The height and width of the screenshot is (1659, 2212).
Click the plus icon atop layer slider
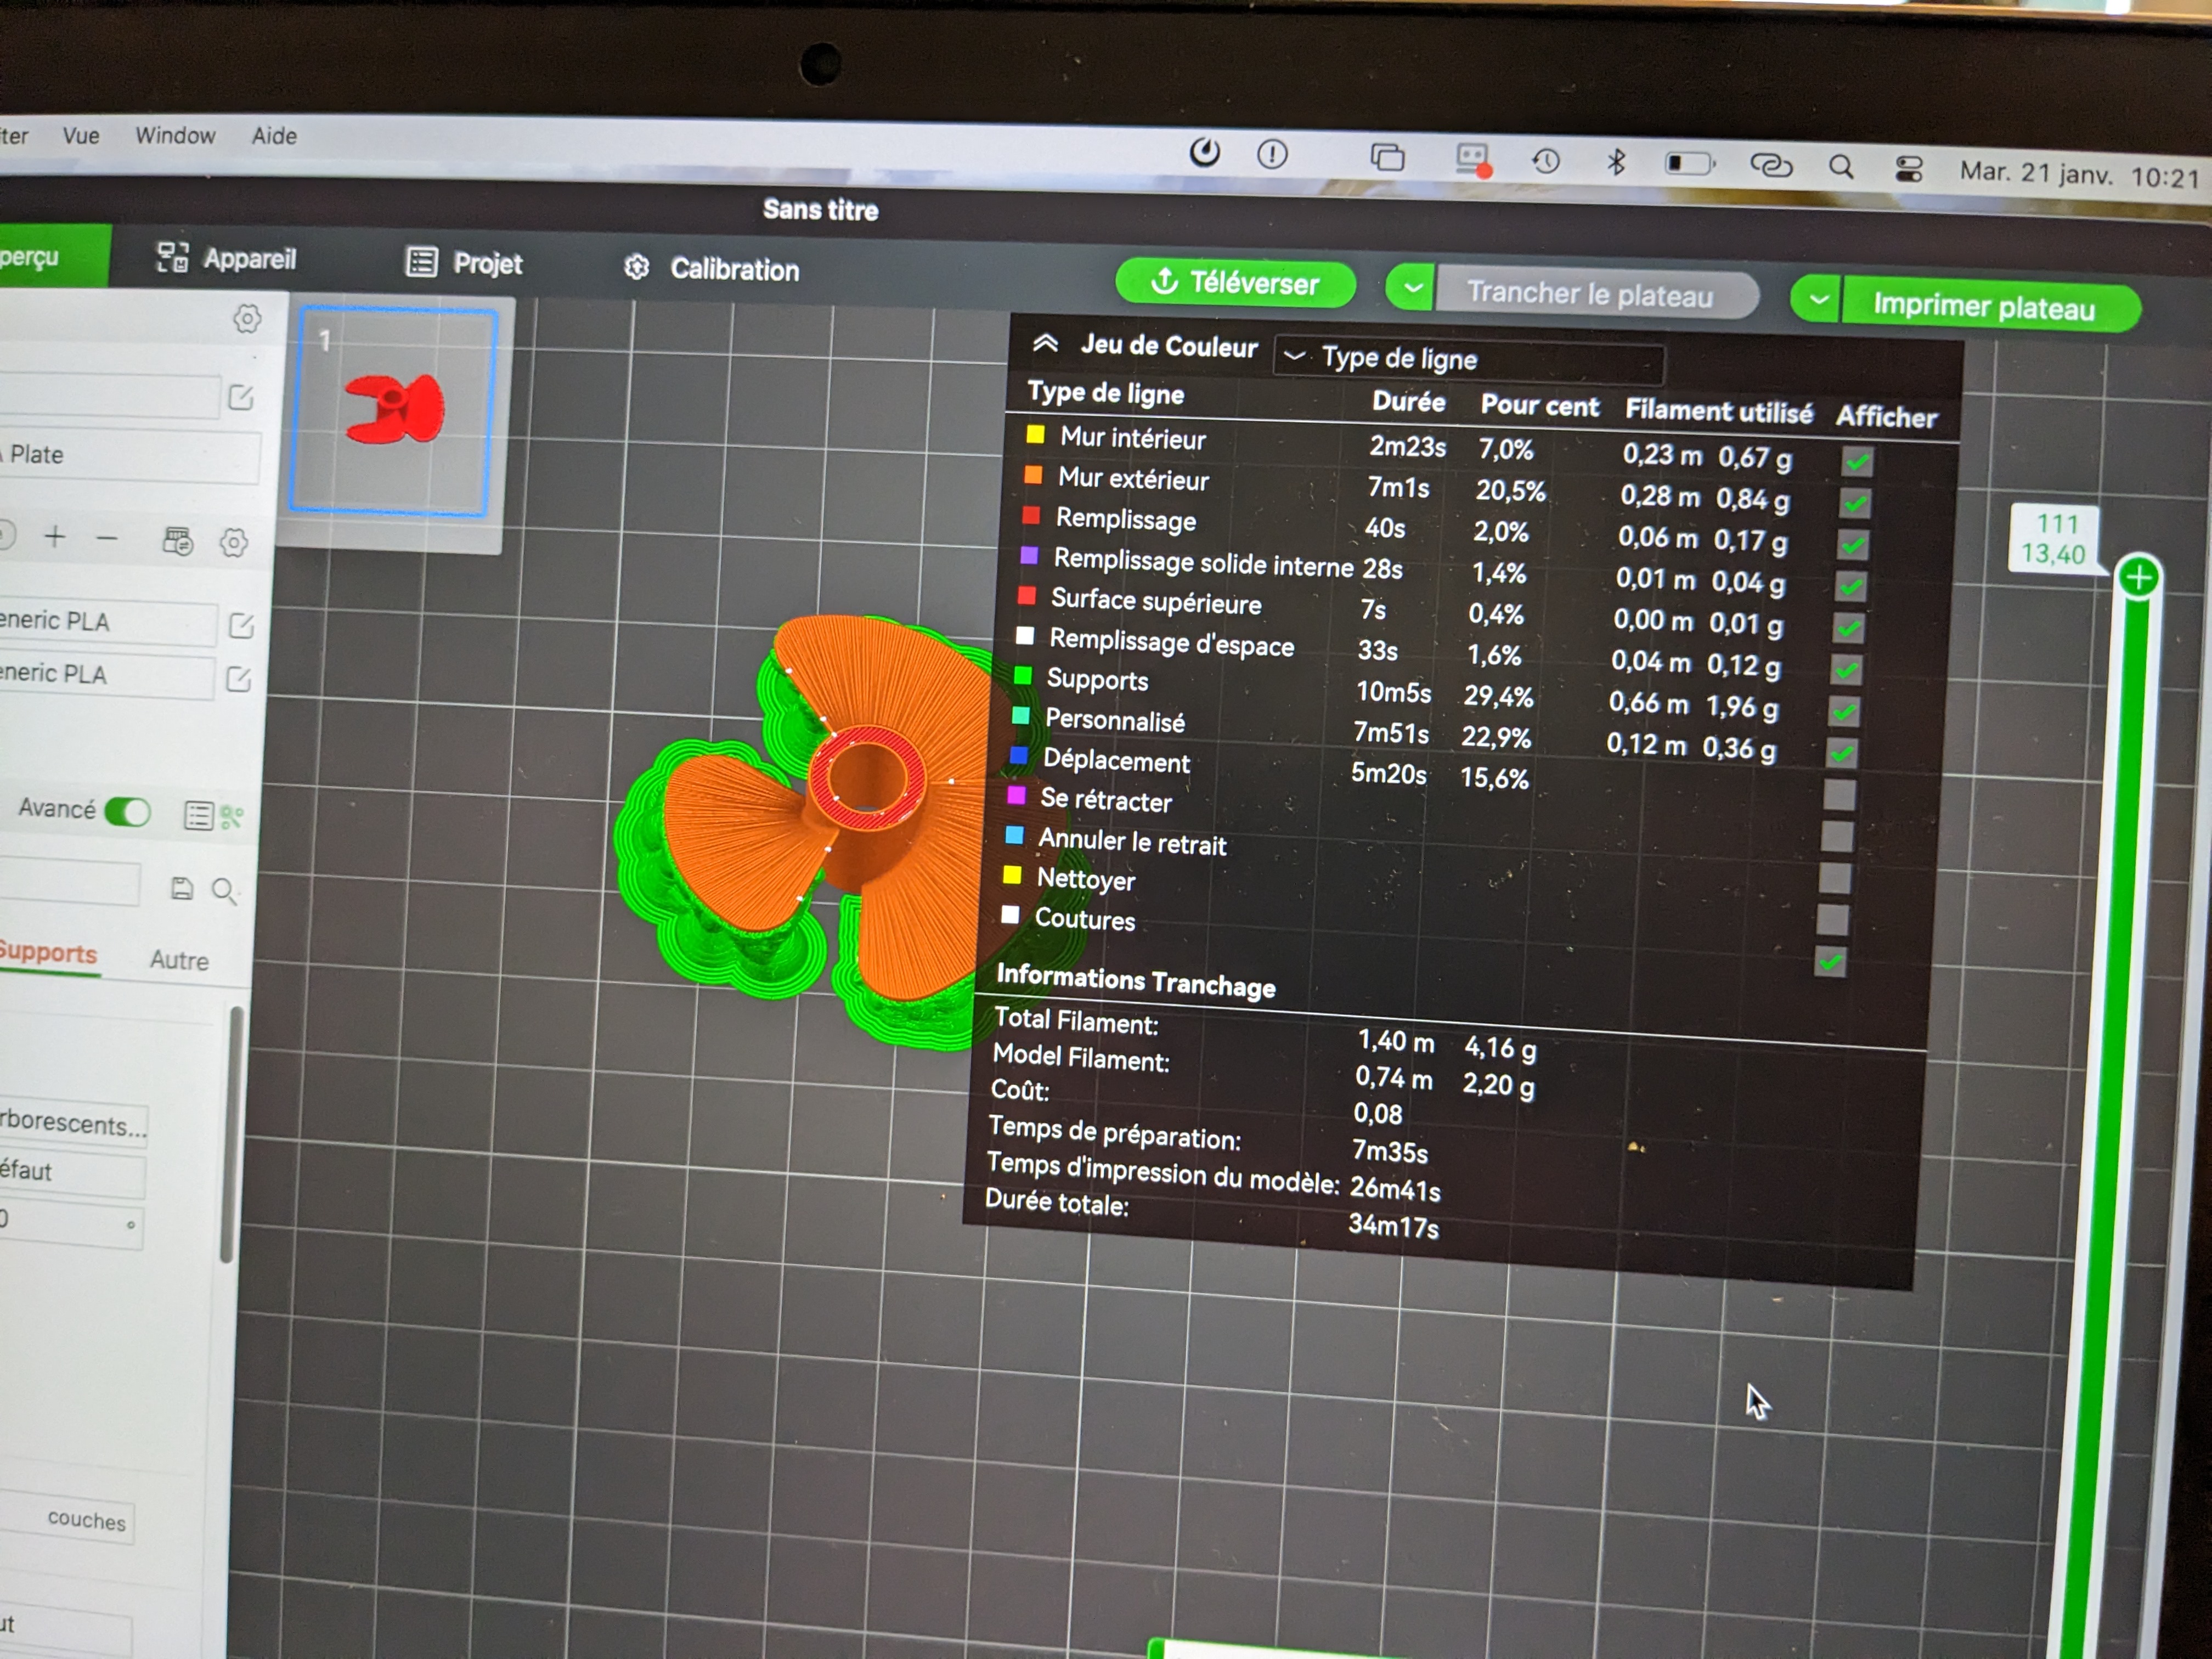pyautogui.click(x=2139, y=577)
